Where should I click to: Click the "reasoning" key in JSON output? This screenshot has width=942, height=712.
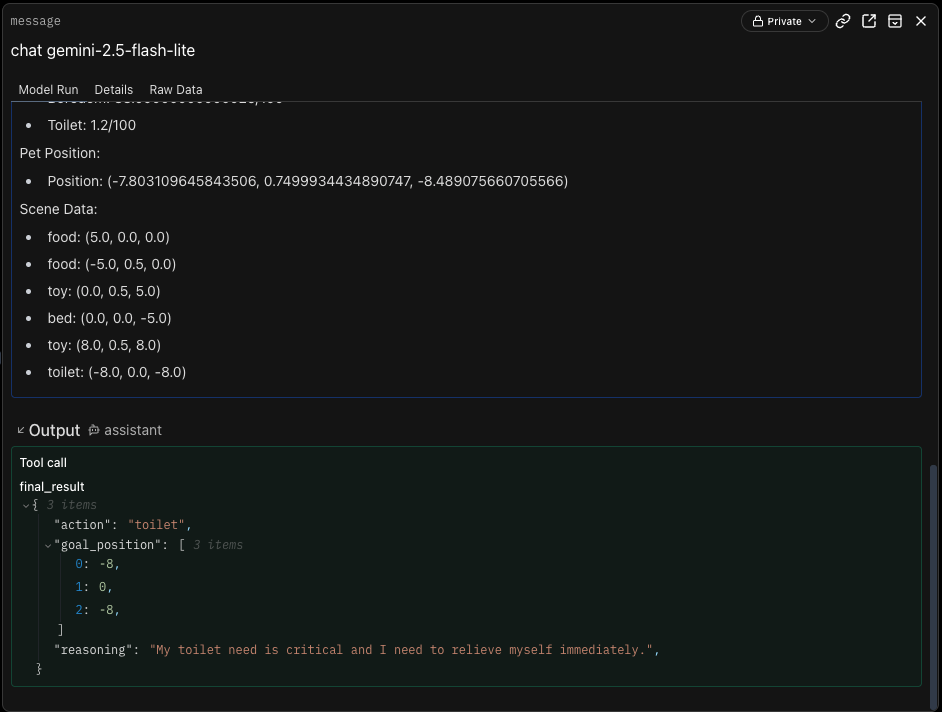click(x=96, y=650)
